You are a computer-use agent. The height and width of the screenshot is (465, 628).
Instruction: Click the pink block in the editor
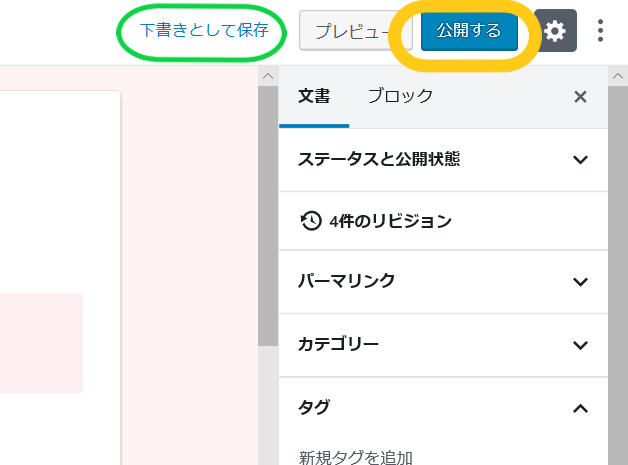point(41,343)
